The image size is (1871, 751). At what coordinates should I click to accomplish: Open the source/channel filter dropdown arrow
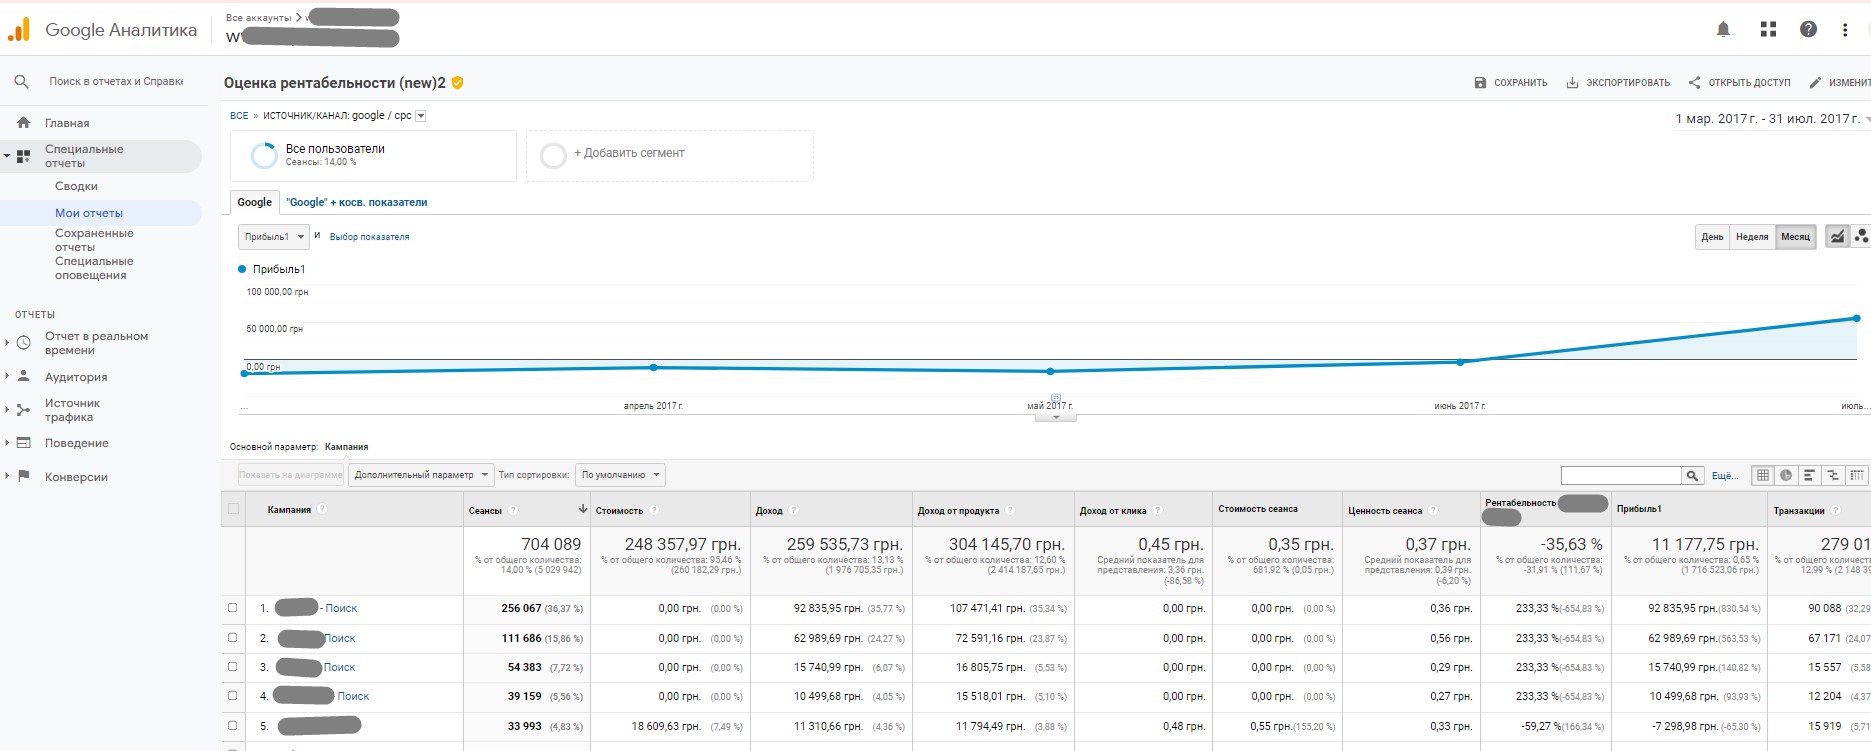pos(421,116)
